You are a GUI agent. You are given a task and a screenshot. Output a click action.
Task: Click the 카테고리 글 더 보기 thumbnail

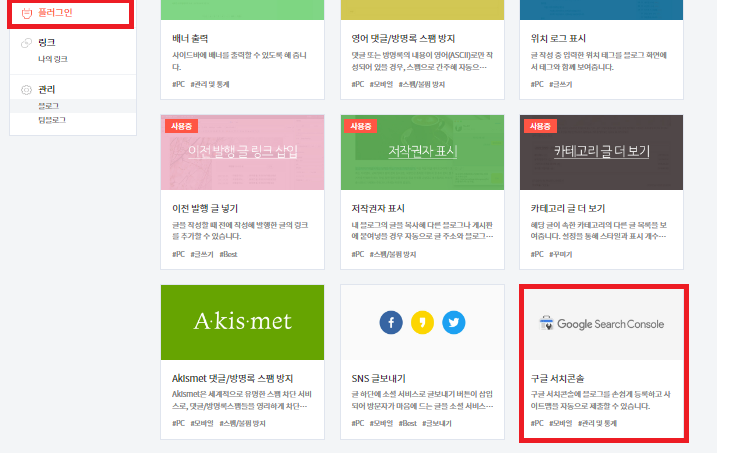601,152
